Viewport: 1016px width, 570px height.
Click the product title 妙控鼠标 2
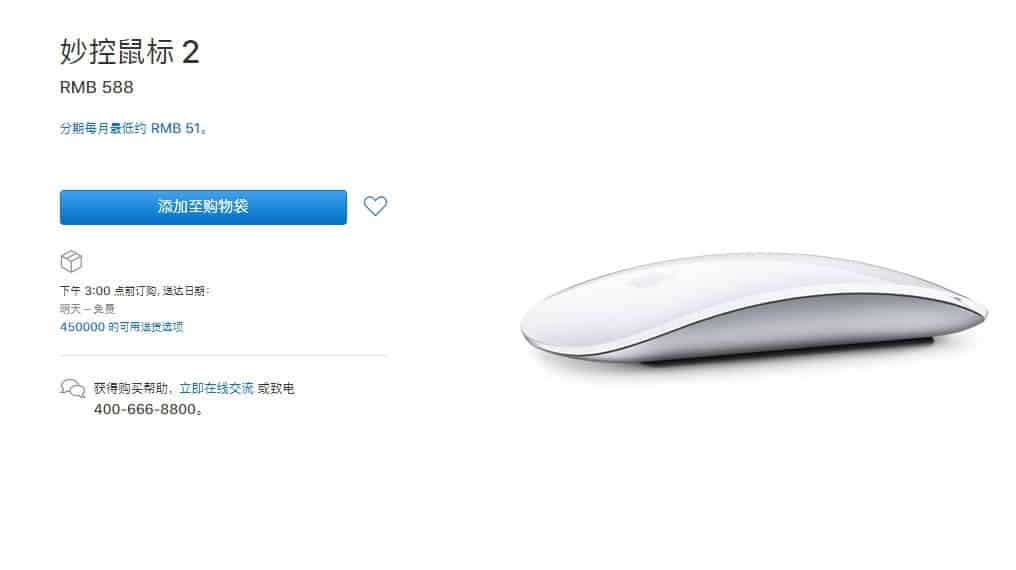(x=130, y=51)
